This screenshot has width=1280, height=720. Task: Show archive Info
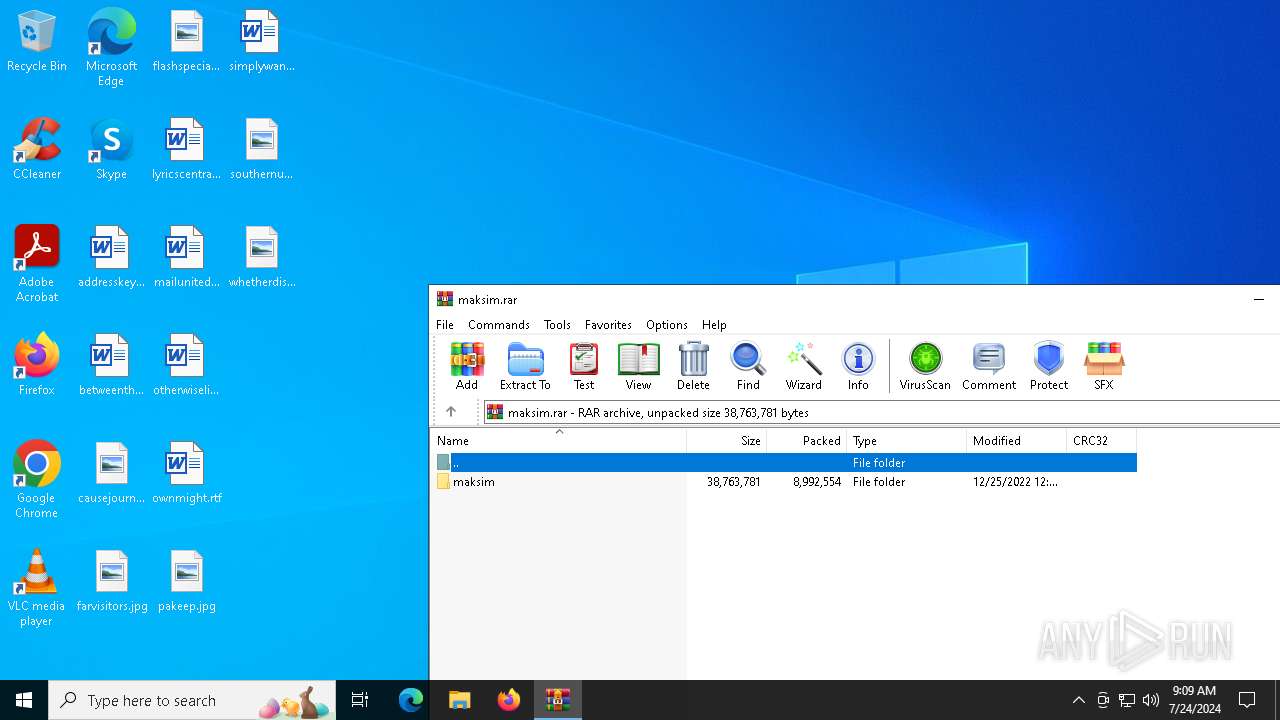858,366
